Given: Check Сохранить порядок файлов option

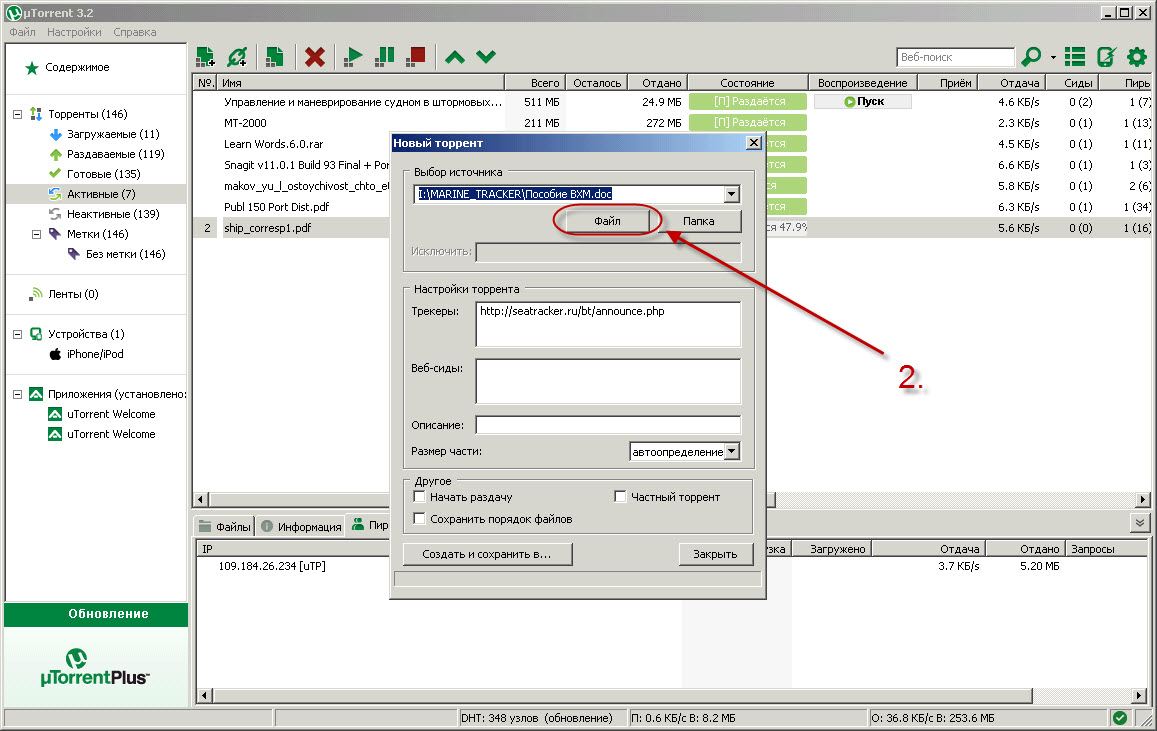Looking at the screenshot, I should pyautogui.click(x=420, y=519).
